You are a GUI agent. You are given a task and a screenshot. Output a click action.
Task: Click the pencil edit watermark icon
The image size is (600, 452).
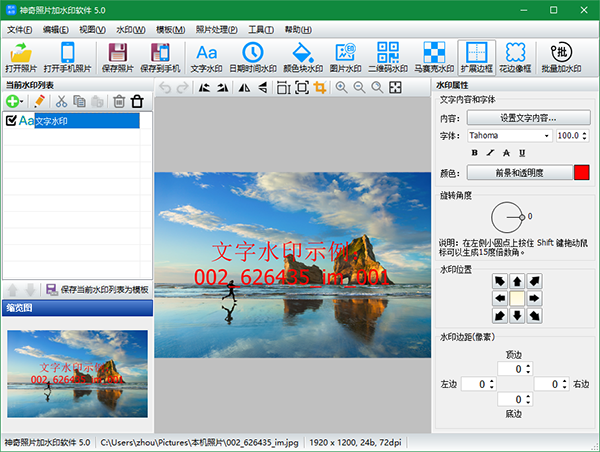coord(39,101)
